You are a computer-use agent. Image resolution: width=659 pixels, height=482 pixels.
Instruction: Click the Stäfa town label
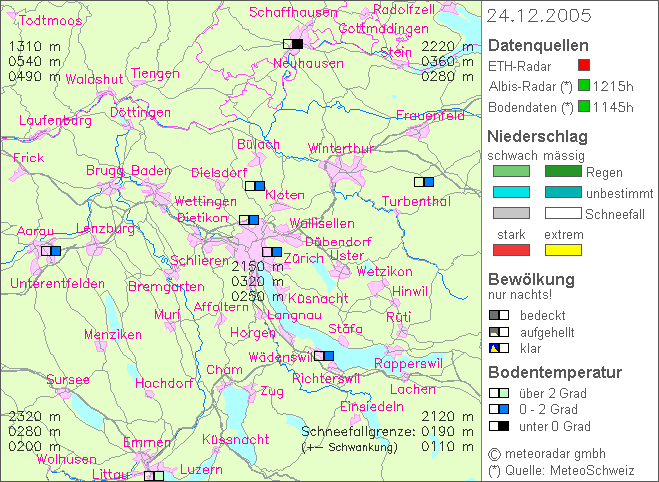click(345, 329)
